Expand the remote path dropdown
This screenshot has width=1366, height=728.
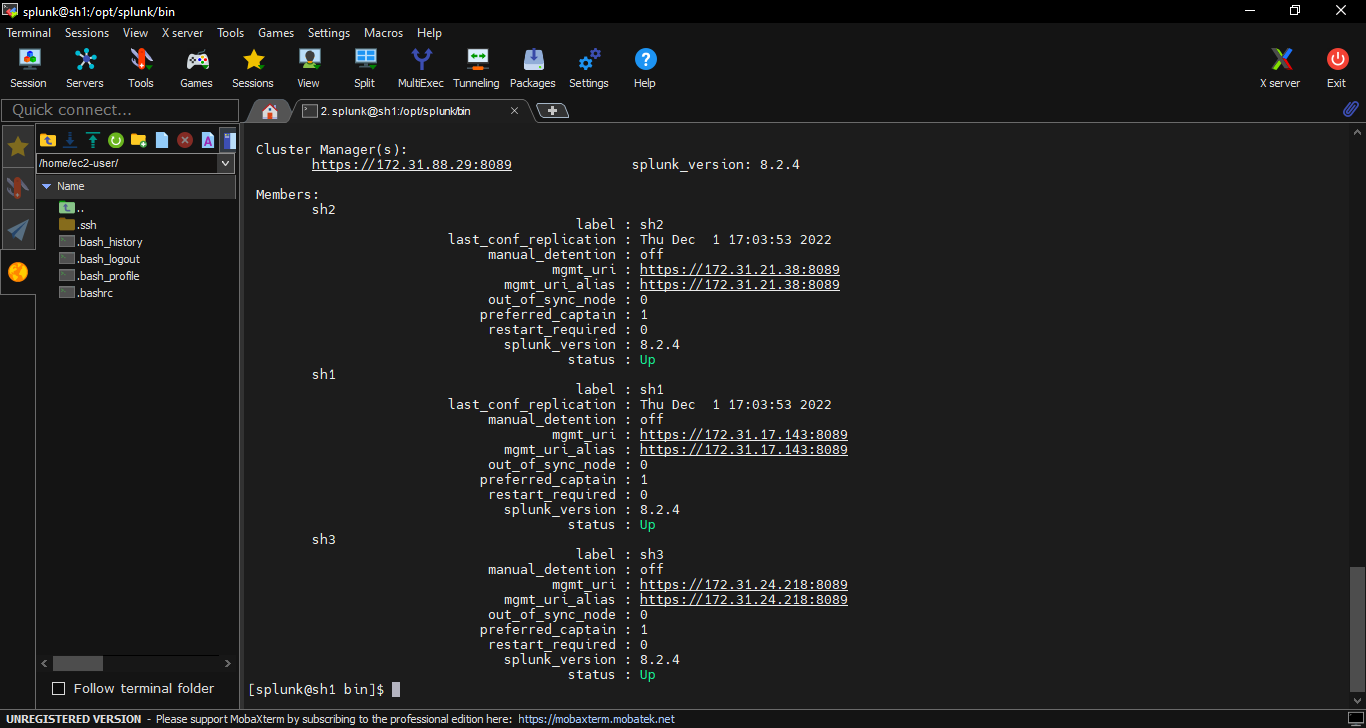pyautogui.click(x=225, y=163)
